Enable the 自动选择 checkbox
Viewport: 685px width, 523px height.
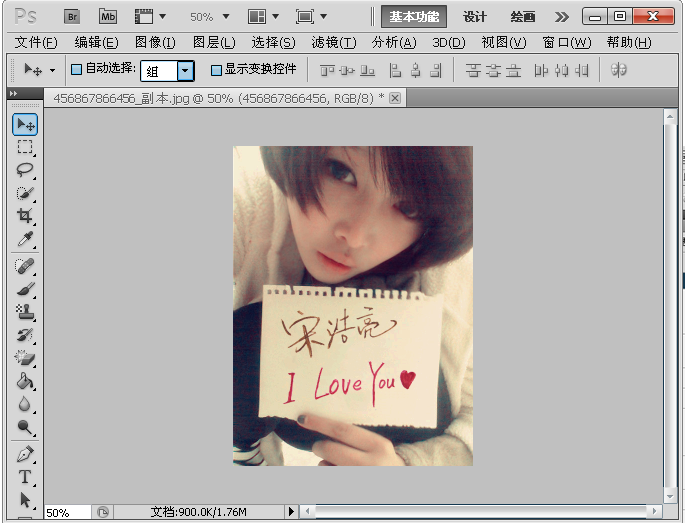(77, 70)
